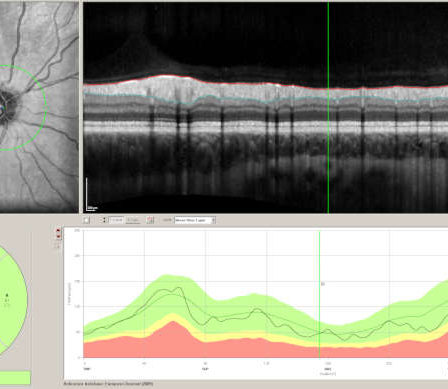Click the green circular scan ring on the fundus
The height and width of the screenshot is (389, 448).
pyautogui.click(x=44, y=107)
